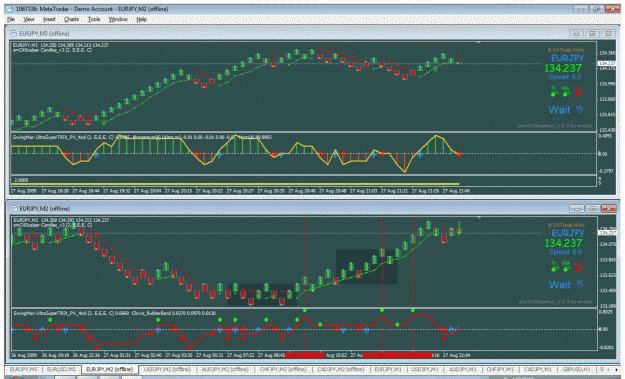Viewport: 625px width, 379px height.
Task: Close the upper EURJPY chart window
Action: pos(608,34)
